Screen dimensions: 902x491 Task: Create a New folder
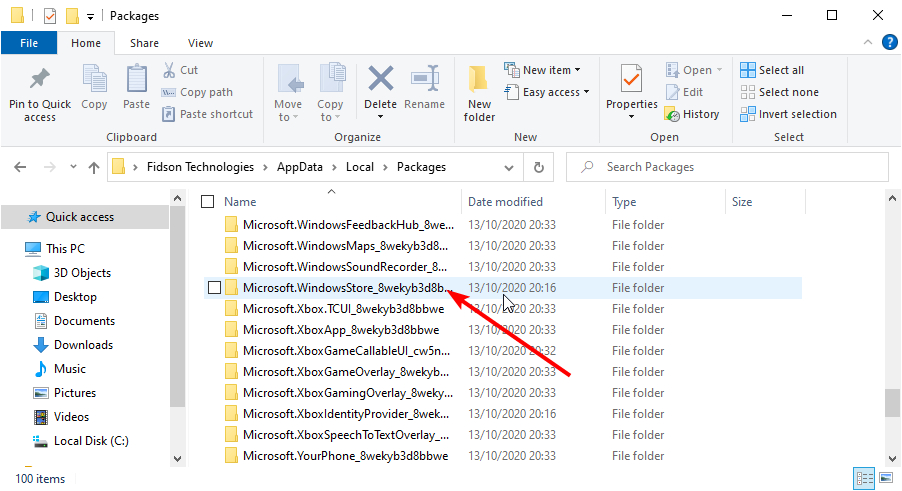pos(479,93)
